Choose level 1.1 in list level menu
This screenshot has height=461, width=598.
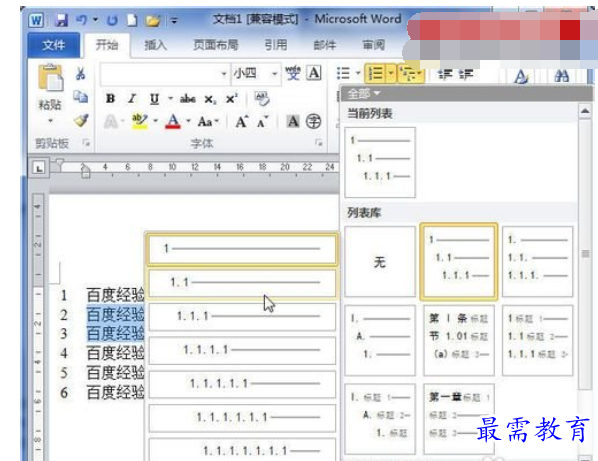[x=242, y=283]
